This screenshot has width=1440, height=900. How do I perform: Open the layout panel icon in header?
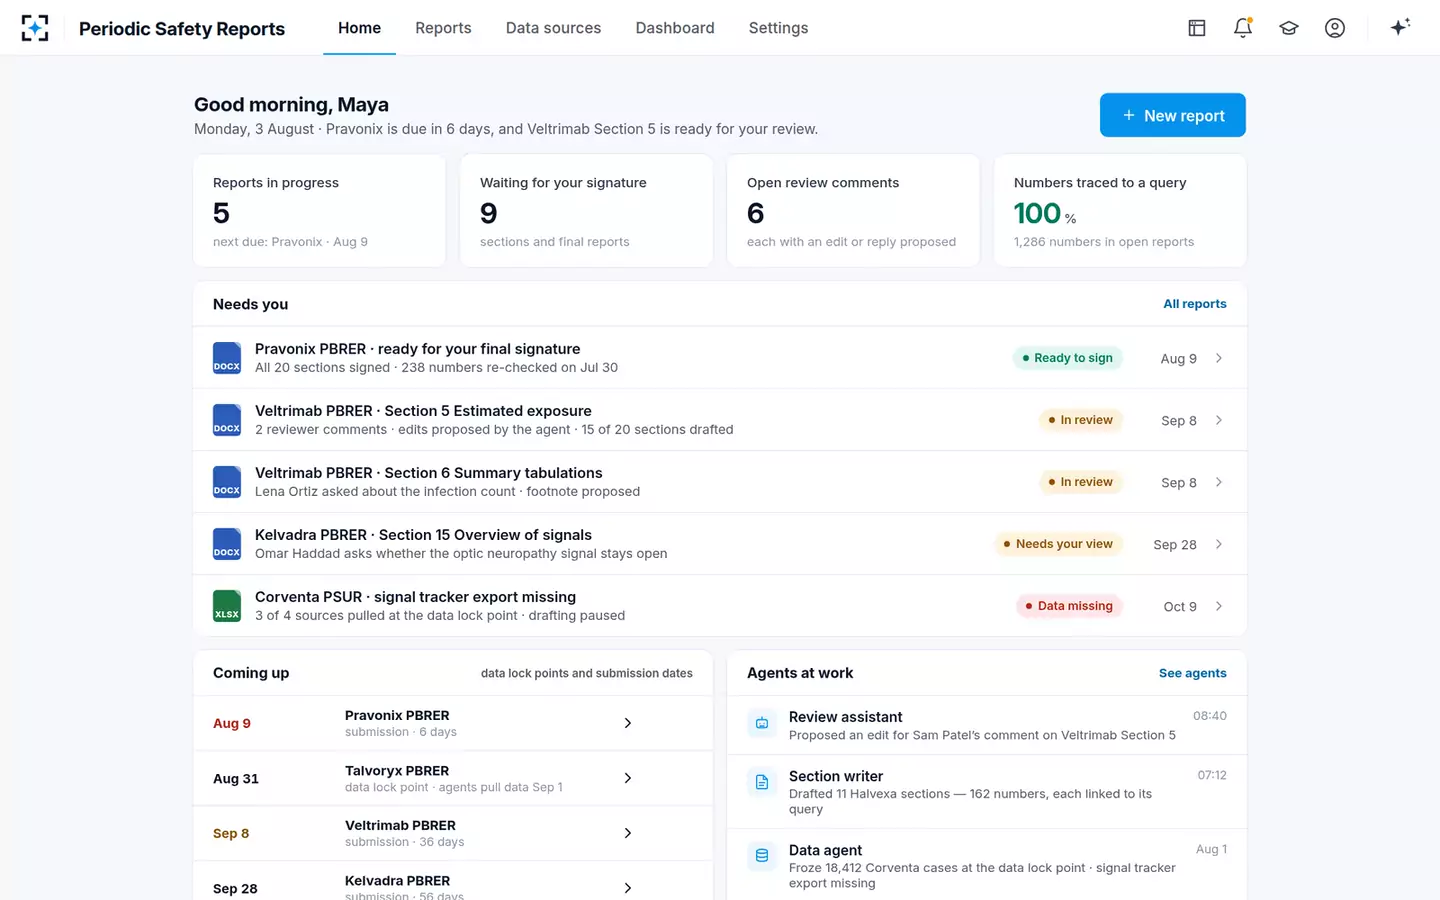[1197, 28]
